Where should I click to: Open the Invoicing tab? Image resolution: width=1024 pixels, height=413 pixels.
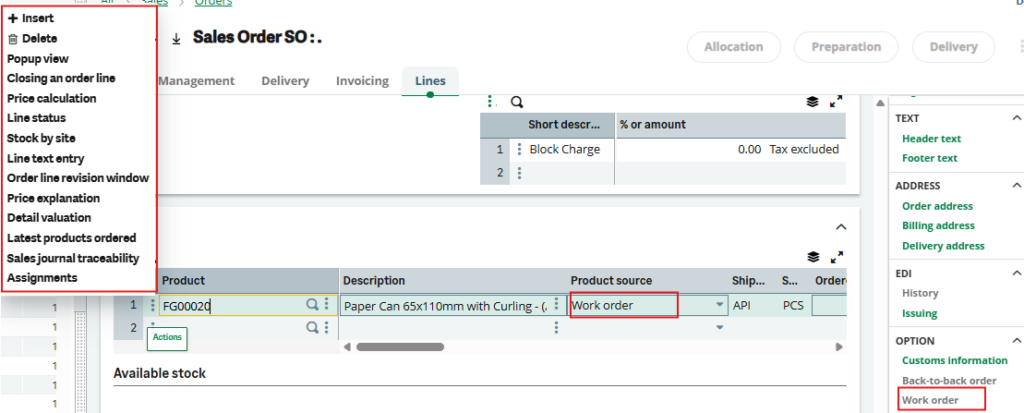[x=362, y=81]
